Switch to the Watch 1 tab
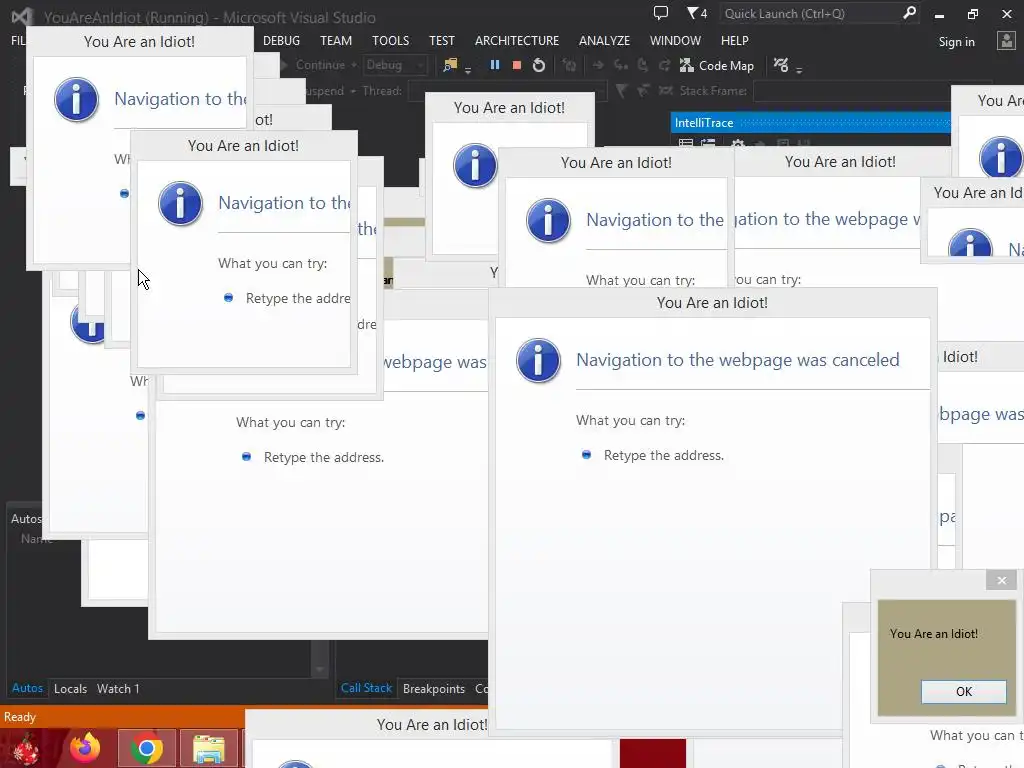This screenshot has height=768, width=1024. 118,688
